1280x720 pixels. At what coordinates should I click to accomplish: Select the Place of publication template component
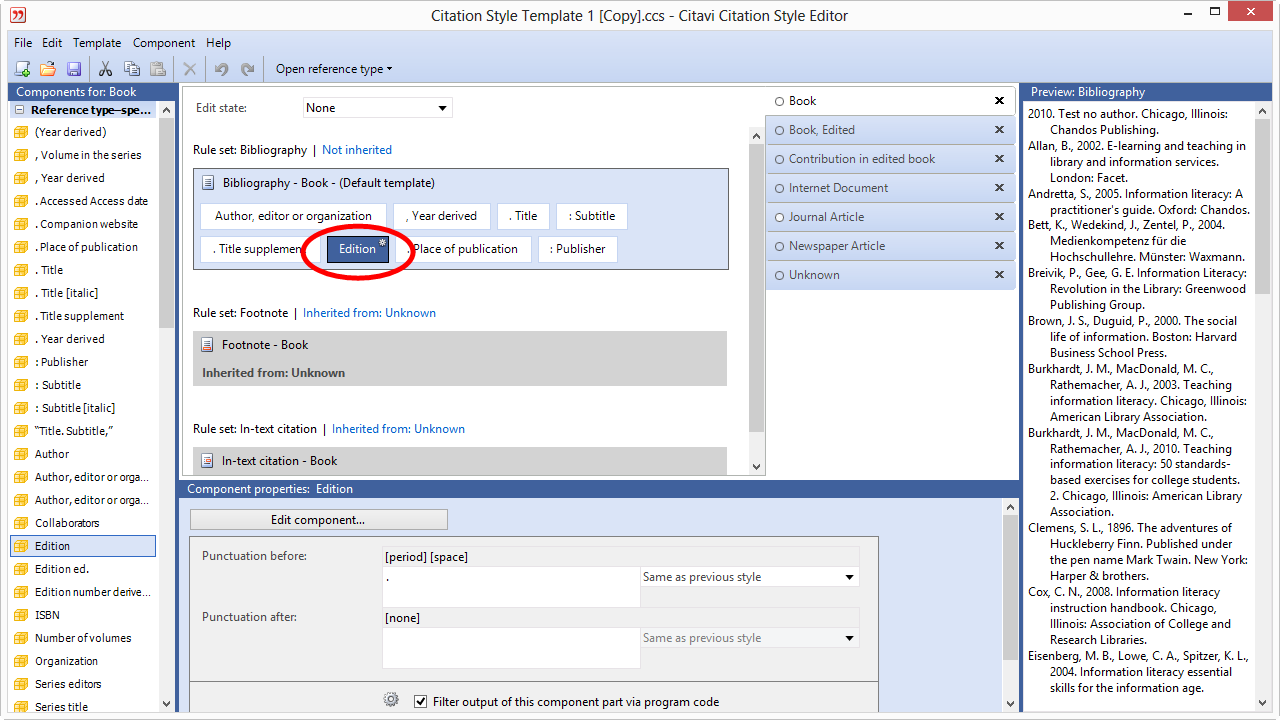[465, 249]
